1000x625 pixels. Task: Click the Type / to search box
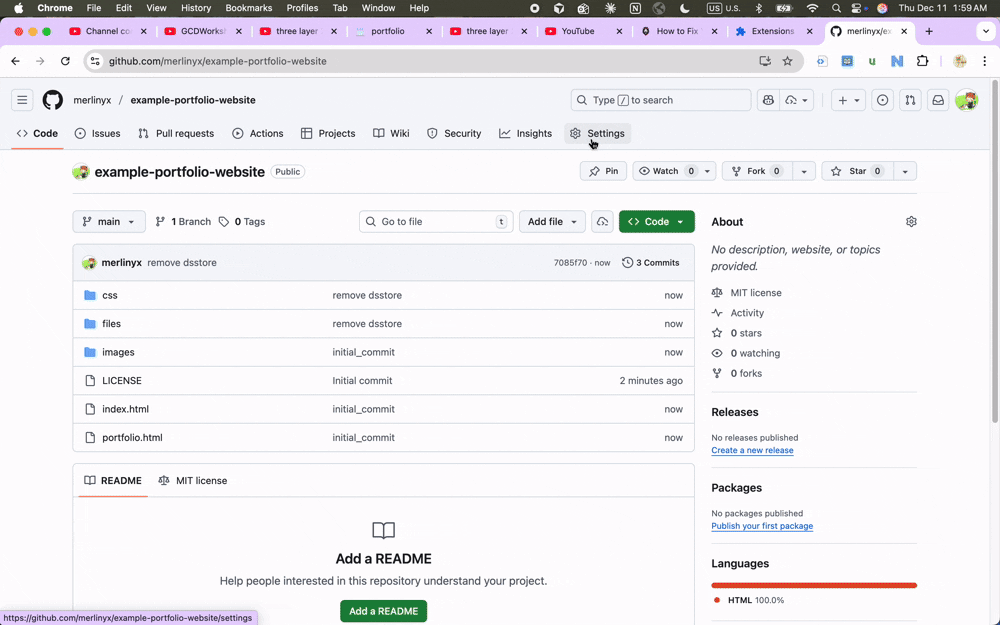(x=661, y=100)
